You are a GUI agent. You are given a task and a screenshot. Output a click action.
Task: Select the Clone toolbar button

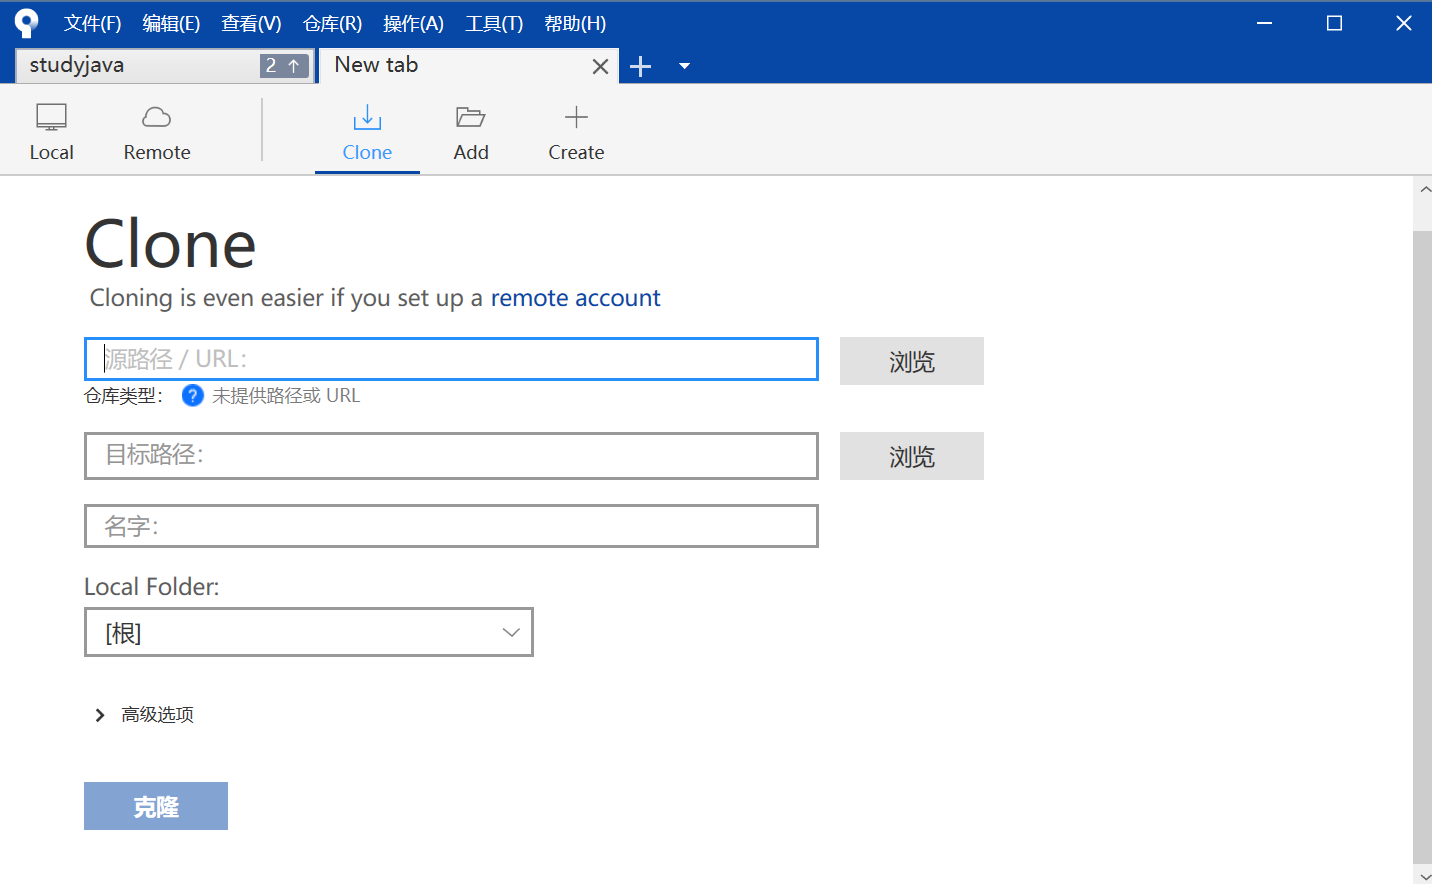pos(367,132)
